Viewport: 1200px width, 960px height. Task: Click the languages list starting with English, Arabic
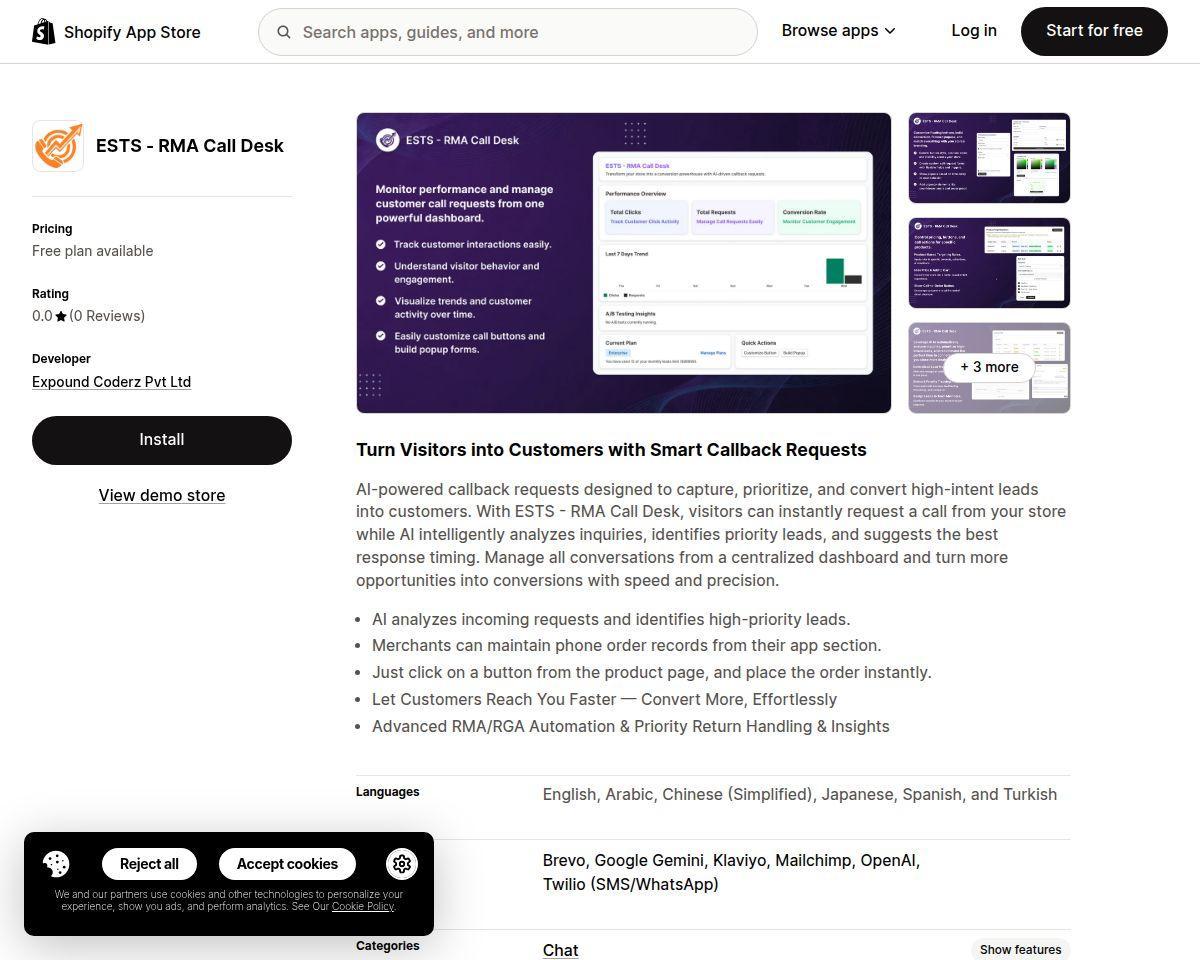(x=800, y=794)
